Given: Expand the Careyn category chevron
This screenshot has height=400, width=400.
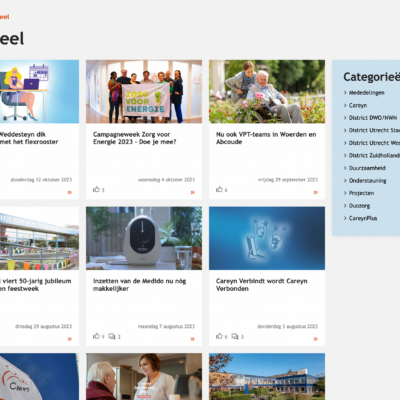Looking at the screenshot, I should (x=345, y=105).
